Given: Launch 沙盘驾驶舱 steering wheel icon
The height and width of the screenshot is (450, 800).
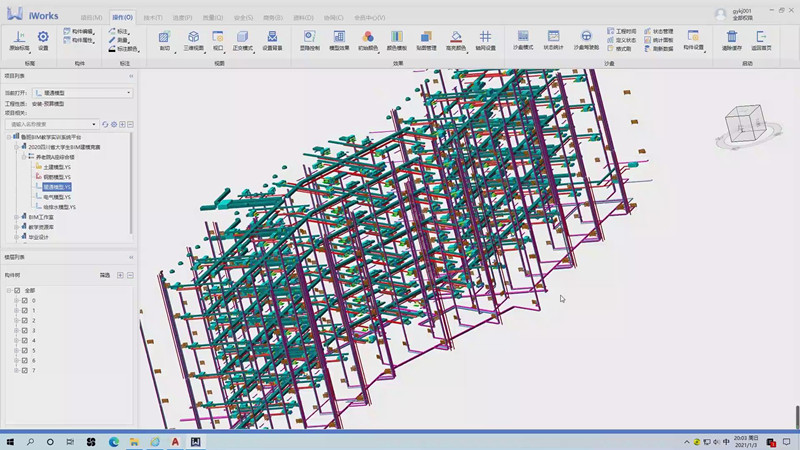Looking at the screenshot, I should click(x=586, y=38).
